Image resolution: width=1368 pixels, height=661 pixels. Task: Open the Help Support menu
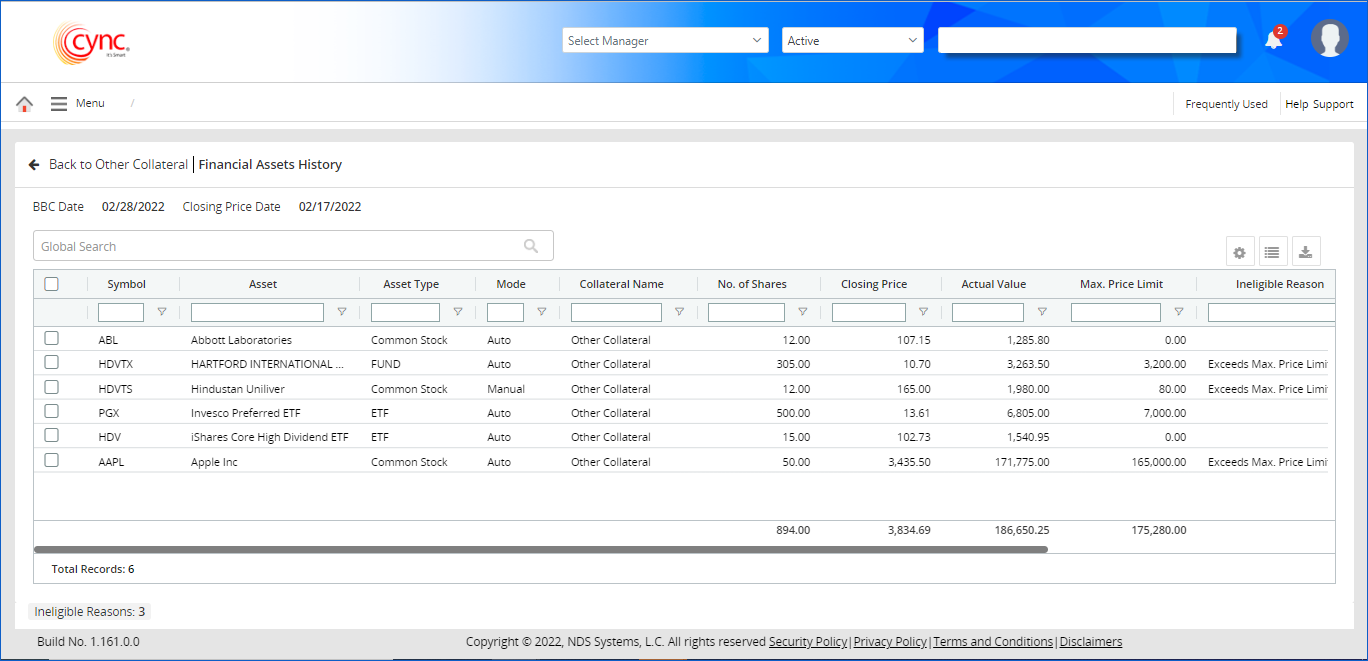1319,104
